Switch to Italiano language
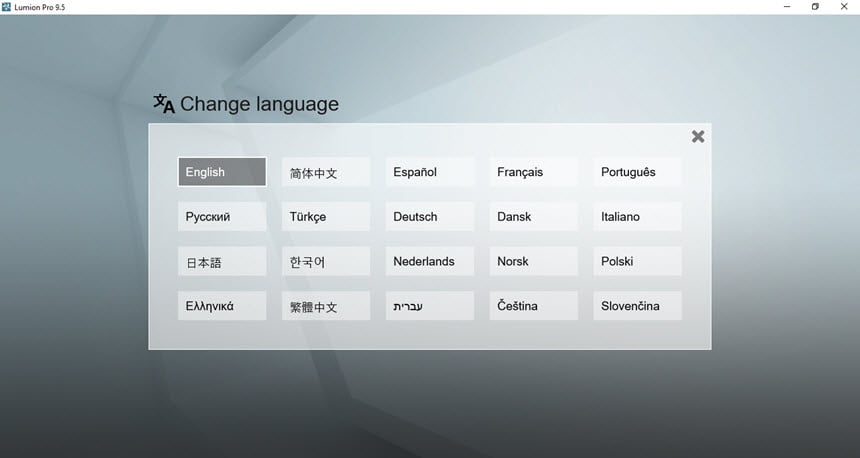 coord(637,217)
